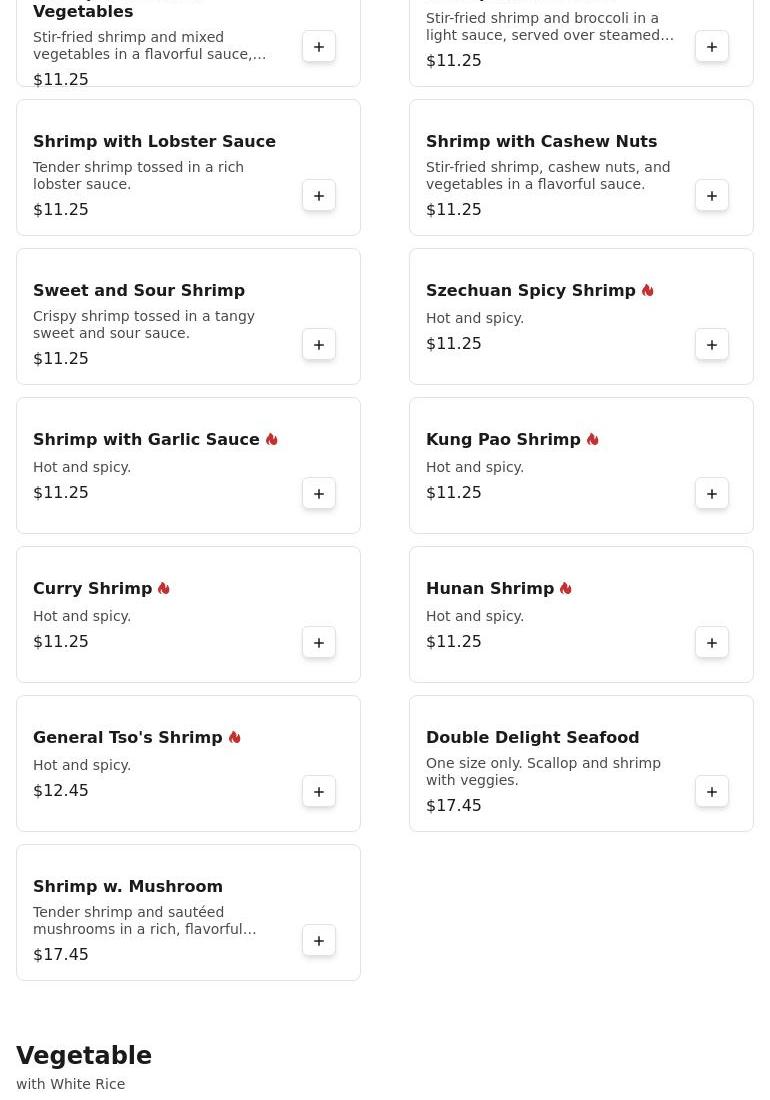Click the flame icon next to Curry Shrimp
The image size is (770, 1100).
tap(164, 589)
